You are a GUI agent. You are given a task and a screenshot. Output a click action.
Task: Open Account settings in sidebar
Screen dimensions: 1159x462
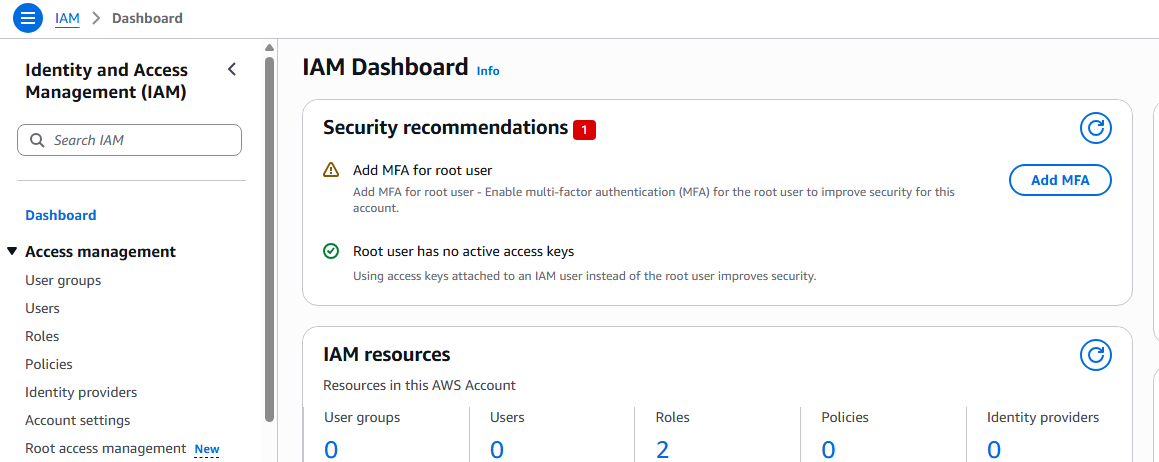tap(78, 421)
